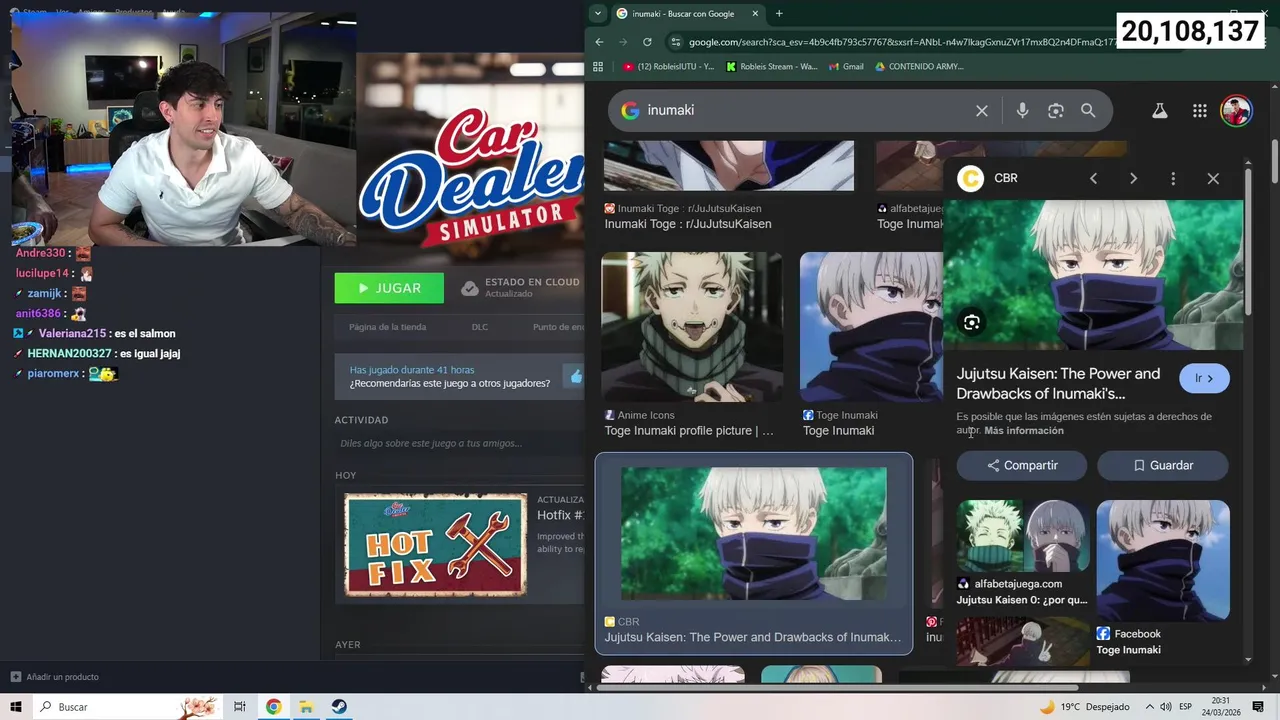Click the thumbs-up recommend button in Steam
The image size is (1280, 720).
[x=575, y=376]
